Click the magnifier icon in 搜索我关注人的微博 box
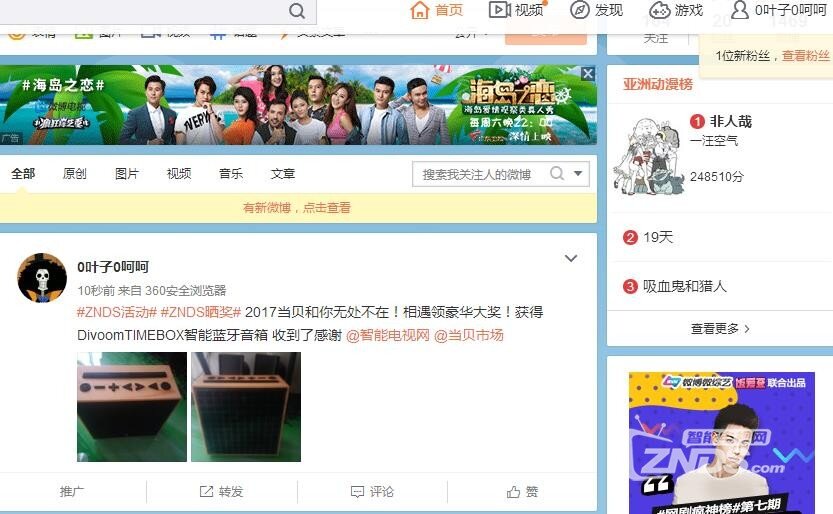This screenshot has width=833, height=514. coord(557,174)
